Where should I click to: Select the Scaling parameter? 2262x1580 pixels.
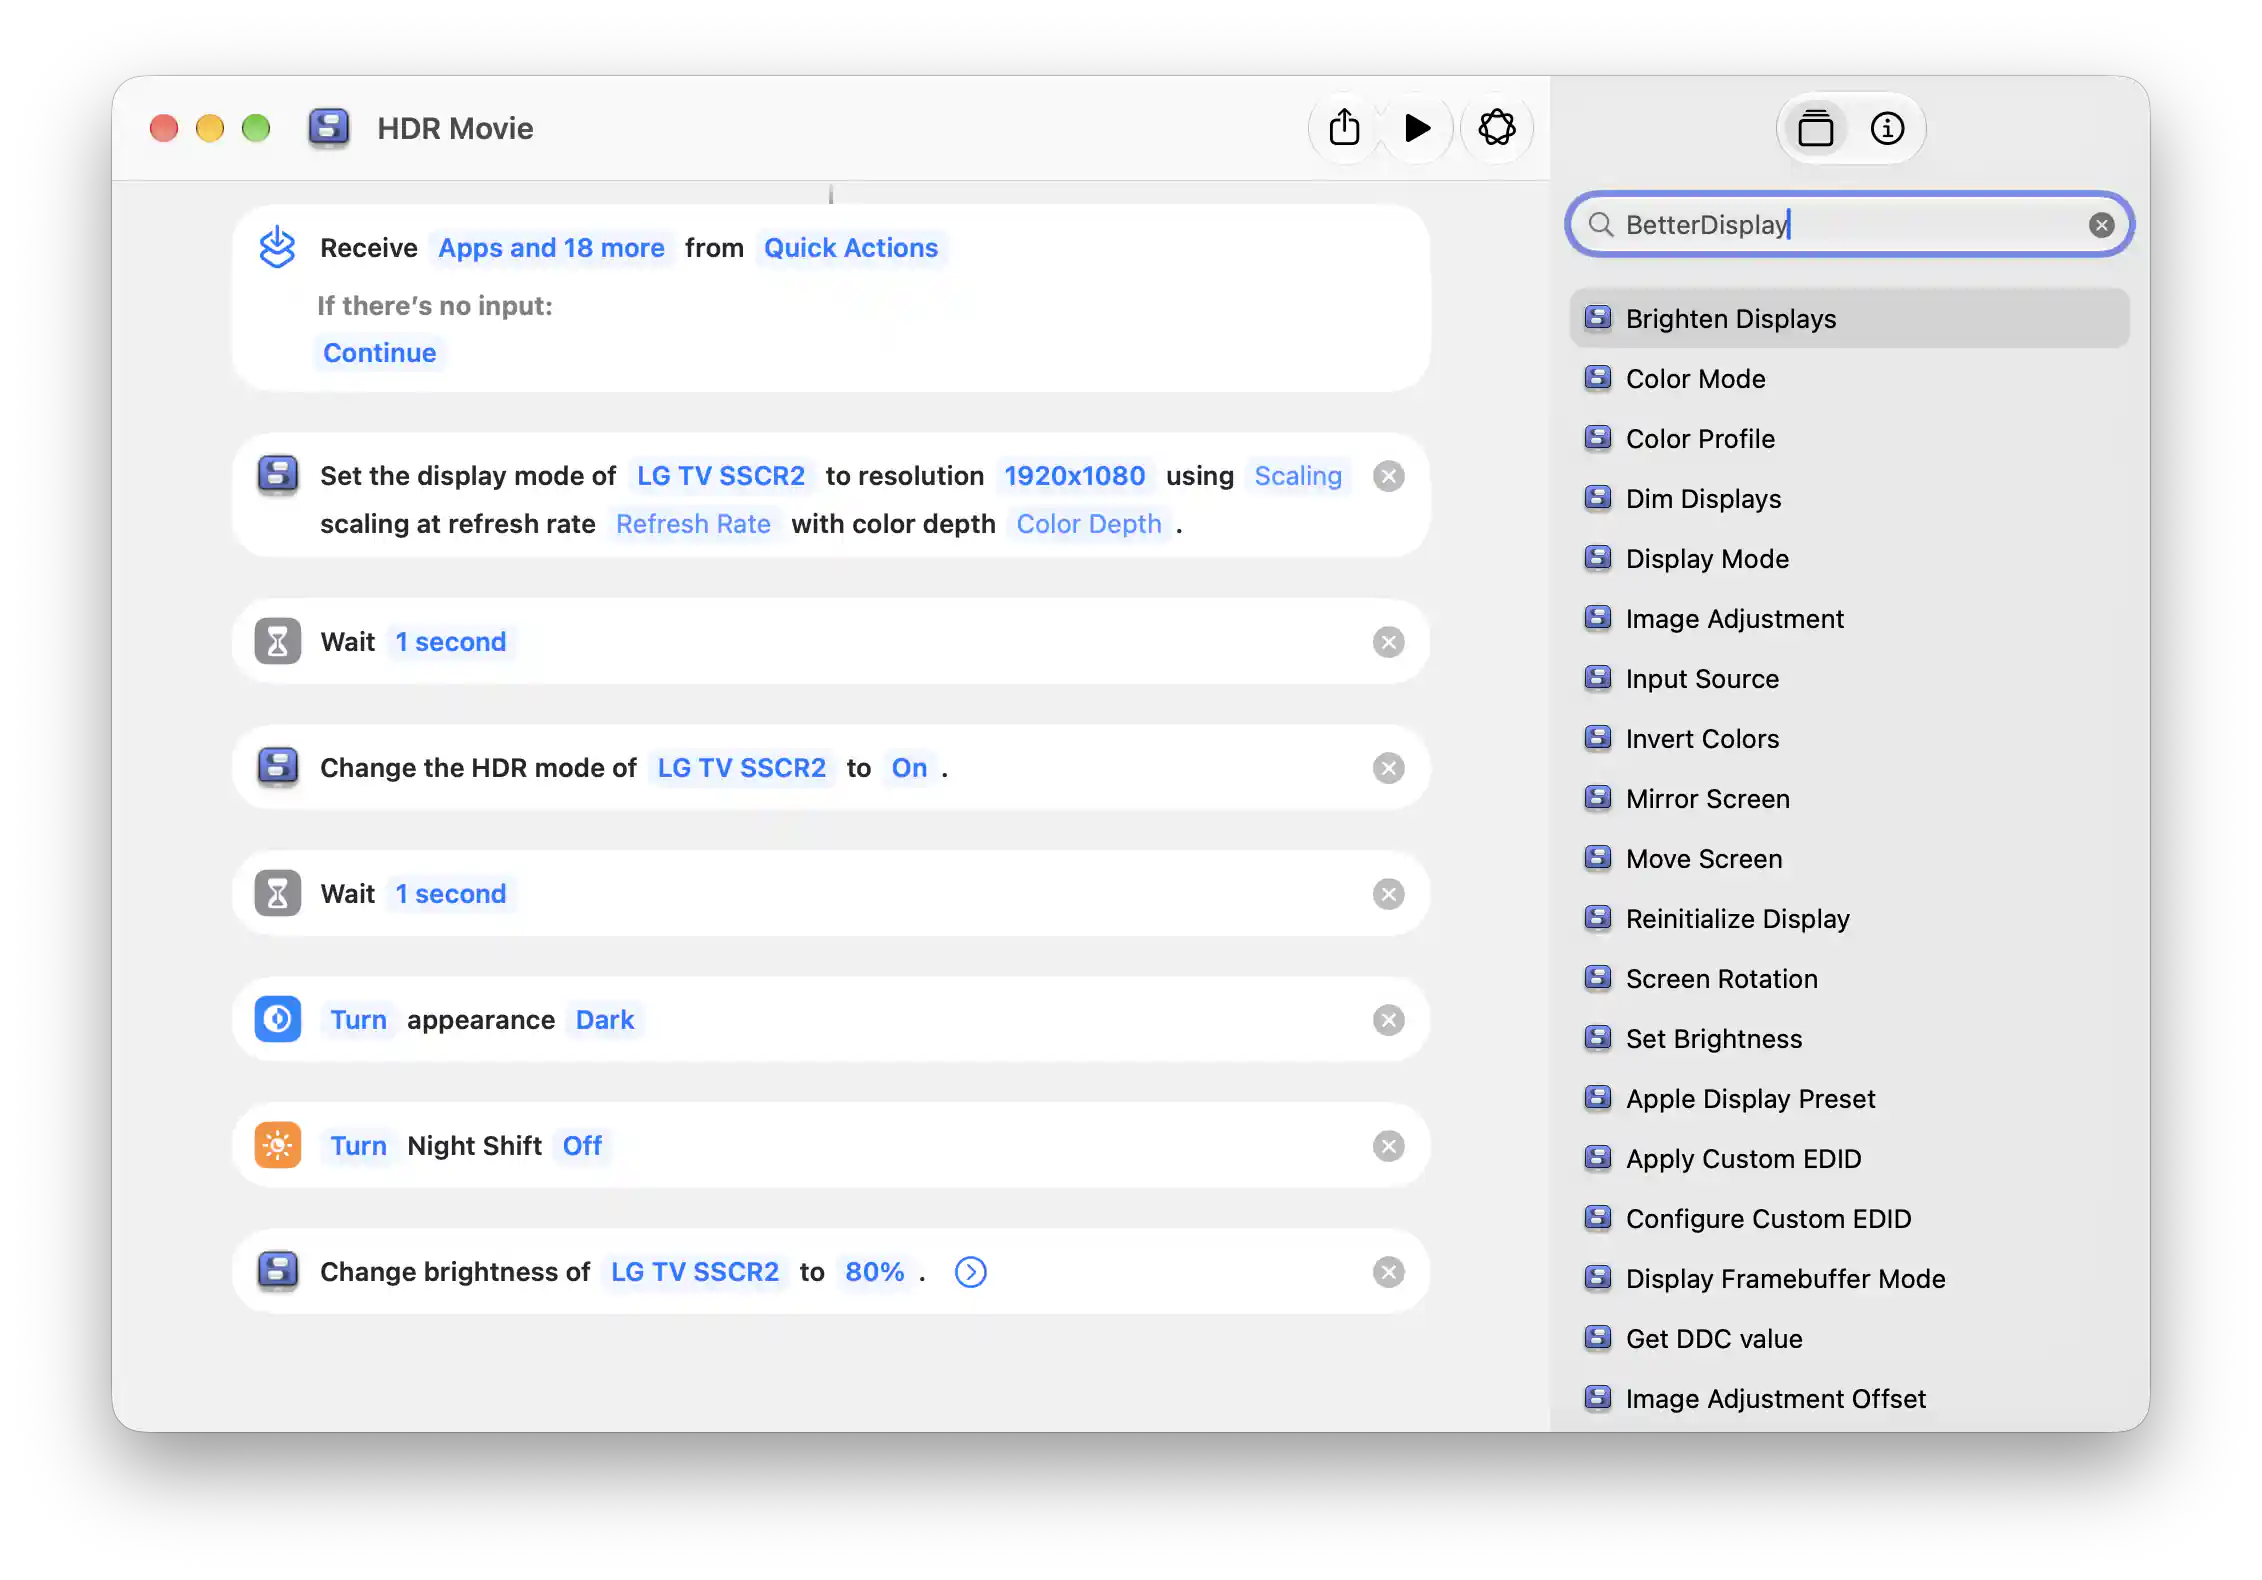(x=1298, y=476)
